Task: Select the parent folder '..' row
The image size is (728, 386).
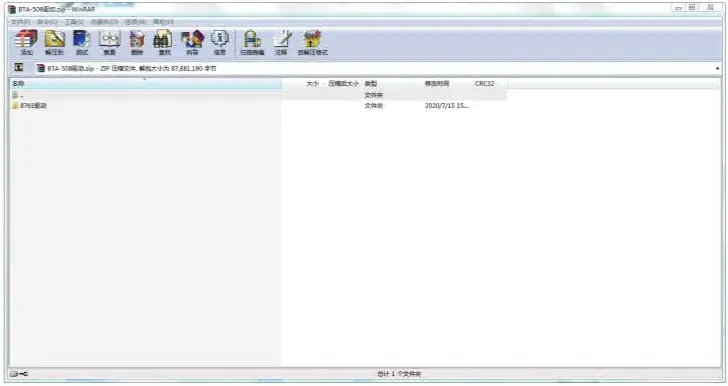Action: 258,95
